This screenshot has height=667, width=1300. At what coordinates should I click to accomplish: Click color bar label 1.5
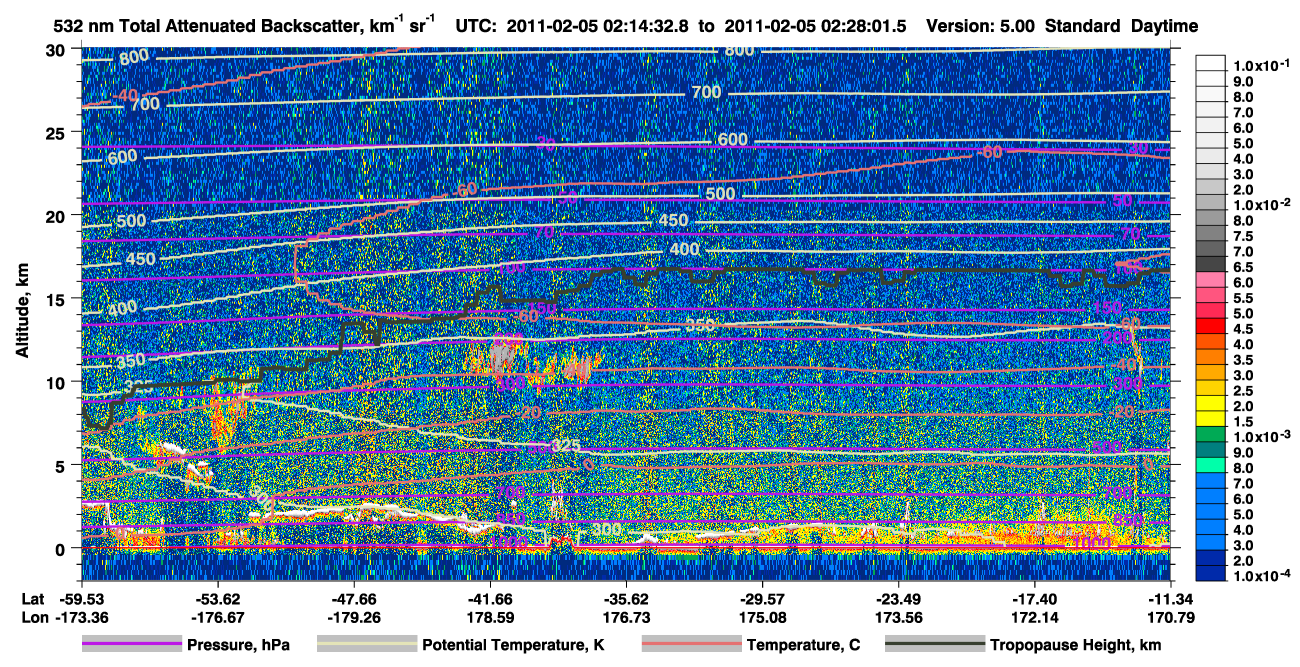click(1243, 422)
